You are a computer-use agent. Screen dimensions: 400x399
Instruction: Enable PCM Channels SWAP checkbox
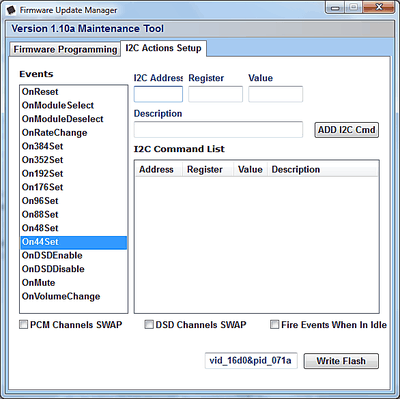point(23,324)
